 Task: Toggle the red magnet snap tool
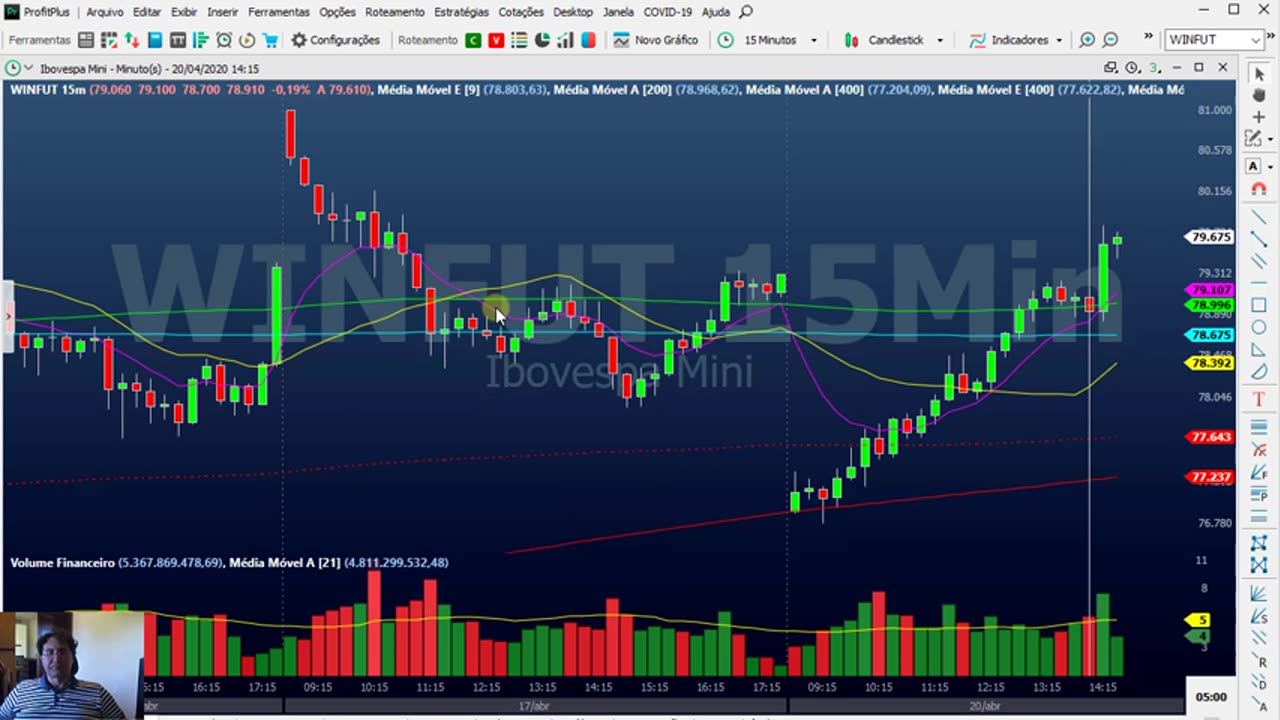[1259, 189]
